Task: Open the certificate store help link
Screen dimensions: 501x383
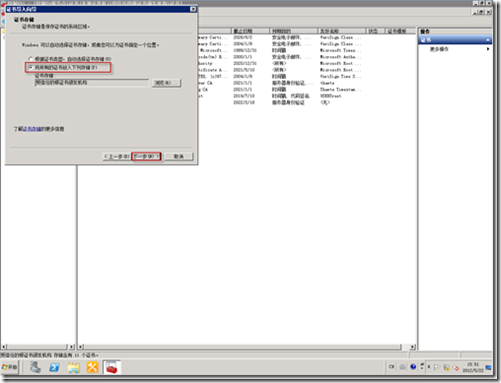Action: pyautogui.click(x=32, y=129)
